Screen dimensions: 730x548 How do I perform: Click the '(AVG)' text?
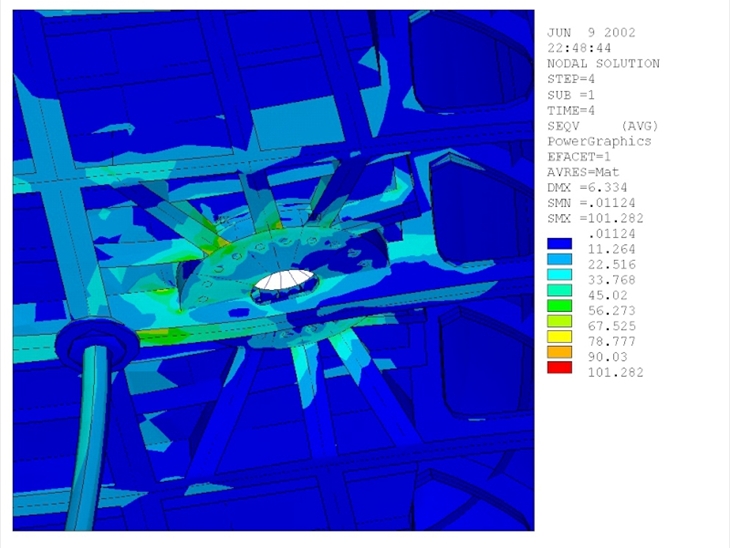click(x=639, y=126)
